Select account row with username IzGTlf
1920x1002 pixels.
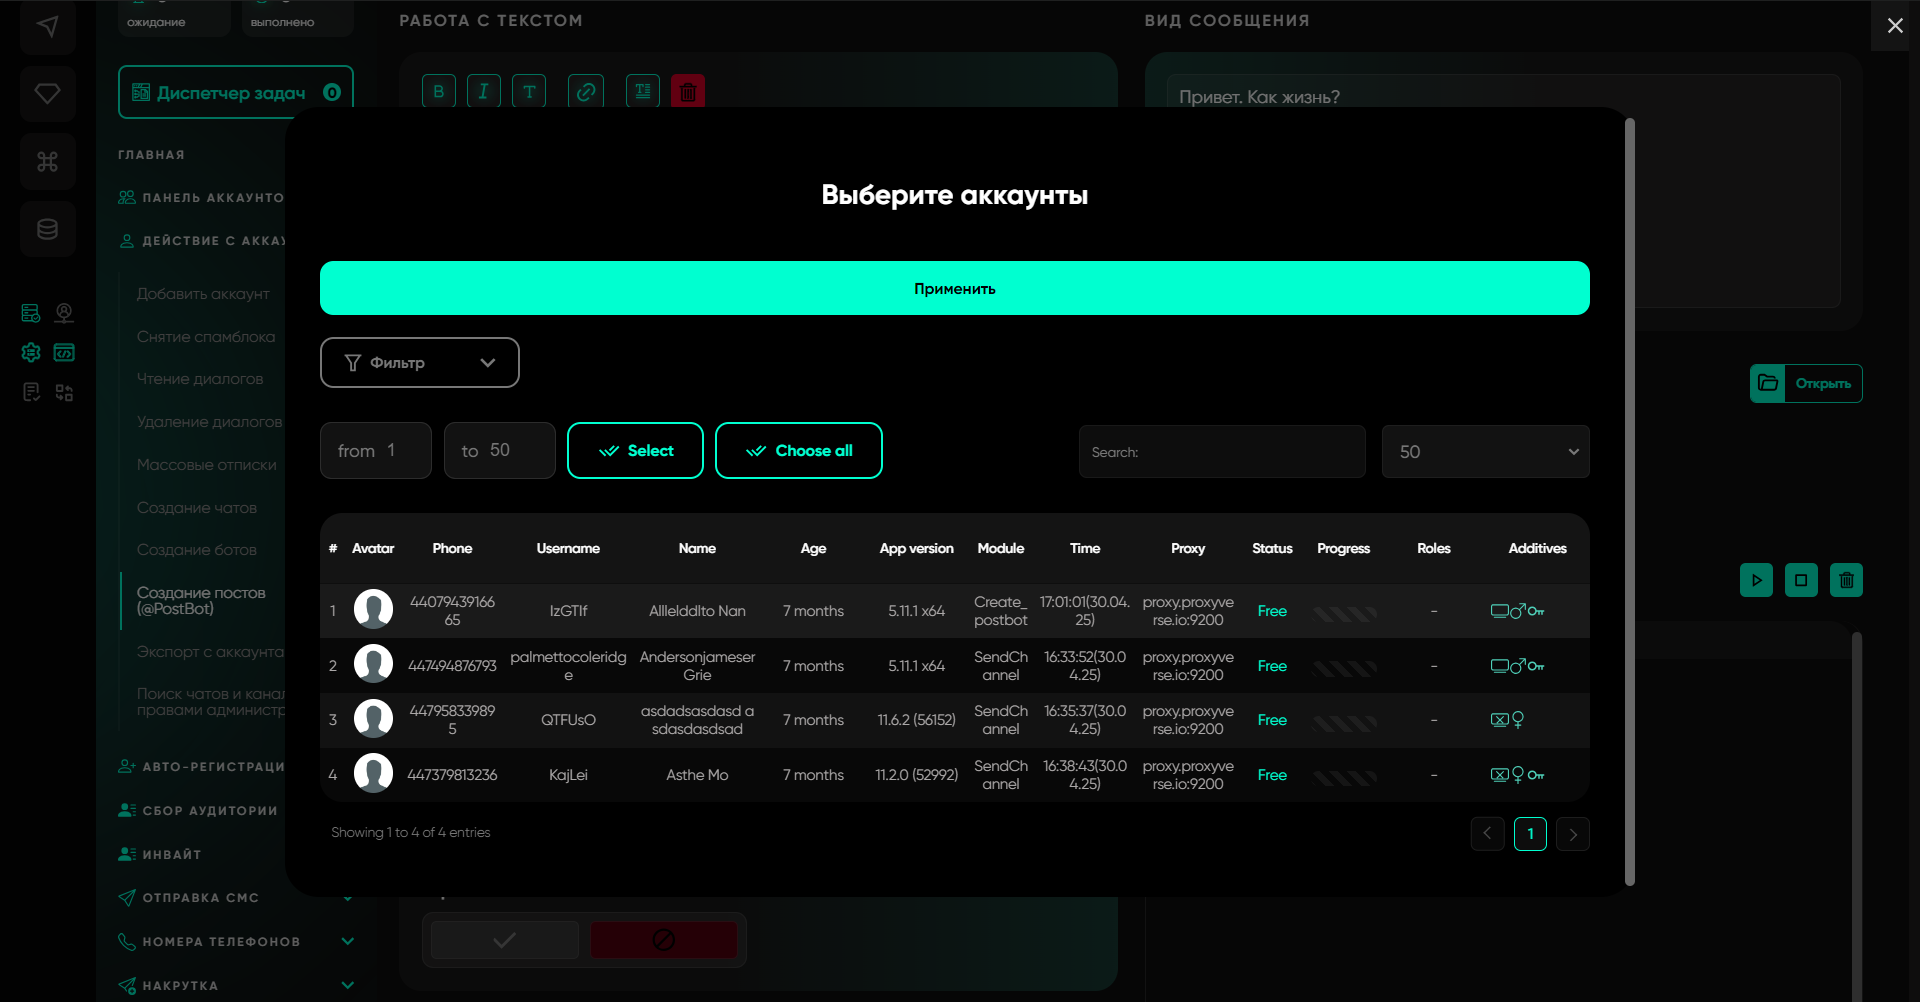(568, 611)
